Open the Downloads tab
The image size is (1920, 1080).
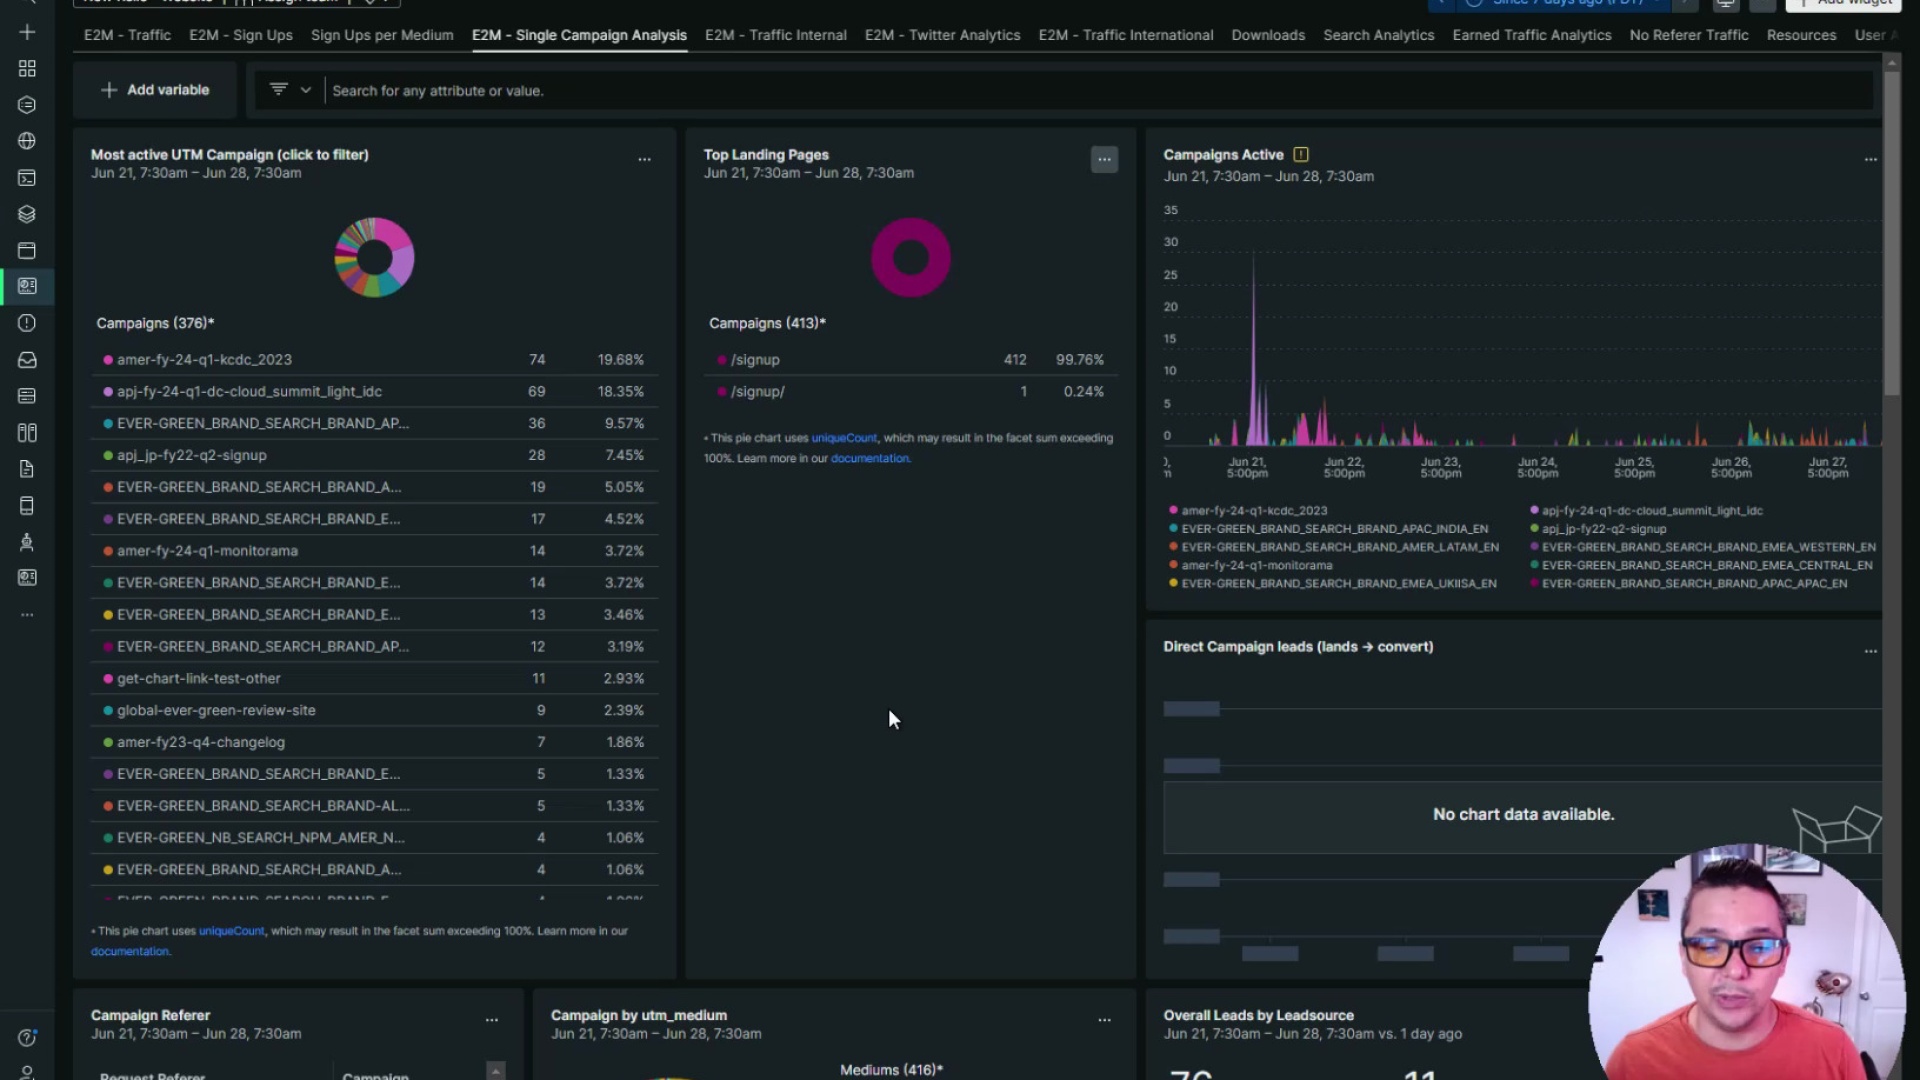[1268, 35]
